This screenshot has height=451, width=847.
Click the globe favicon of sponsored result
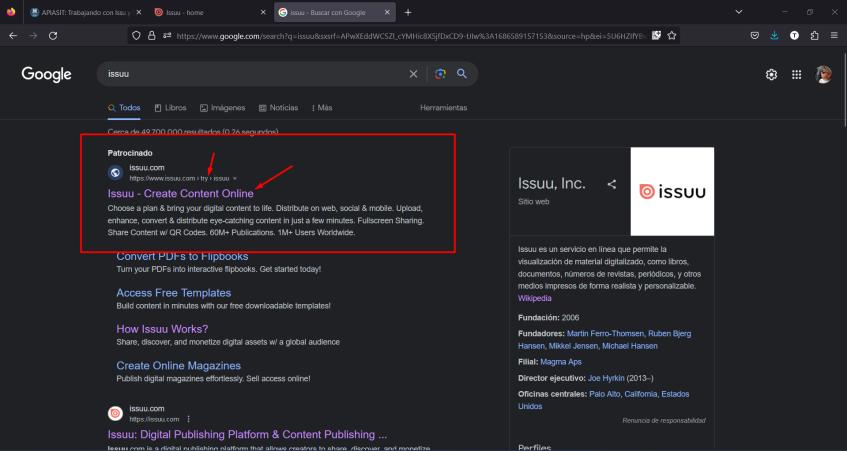[115, 173]
